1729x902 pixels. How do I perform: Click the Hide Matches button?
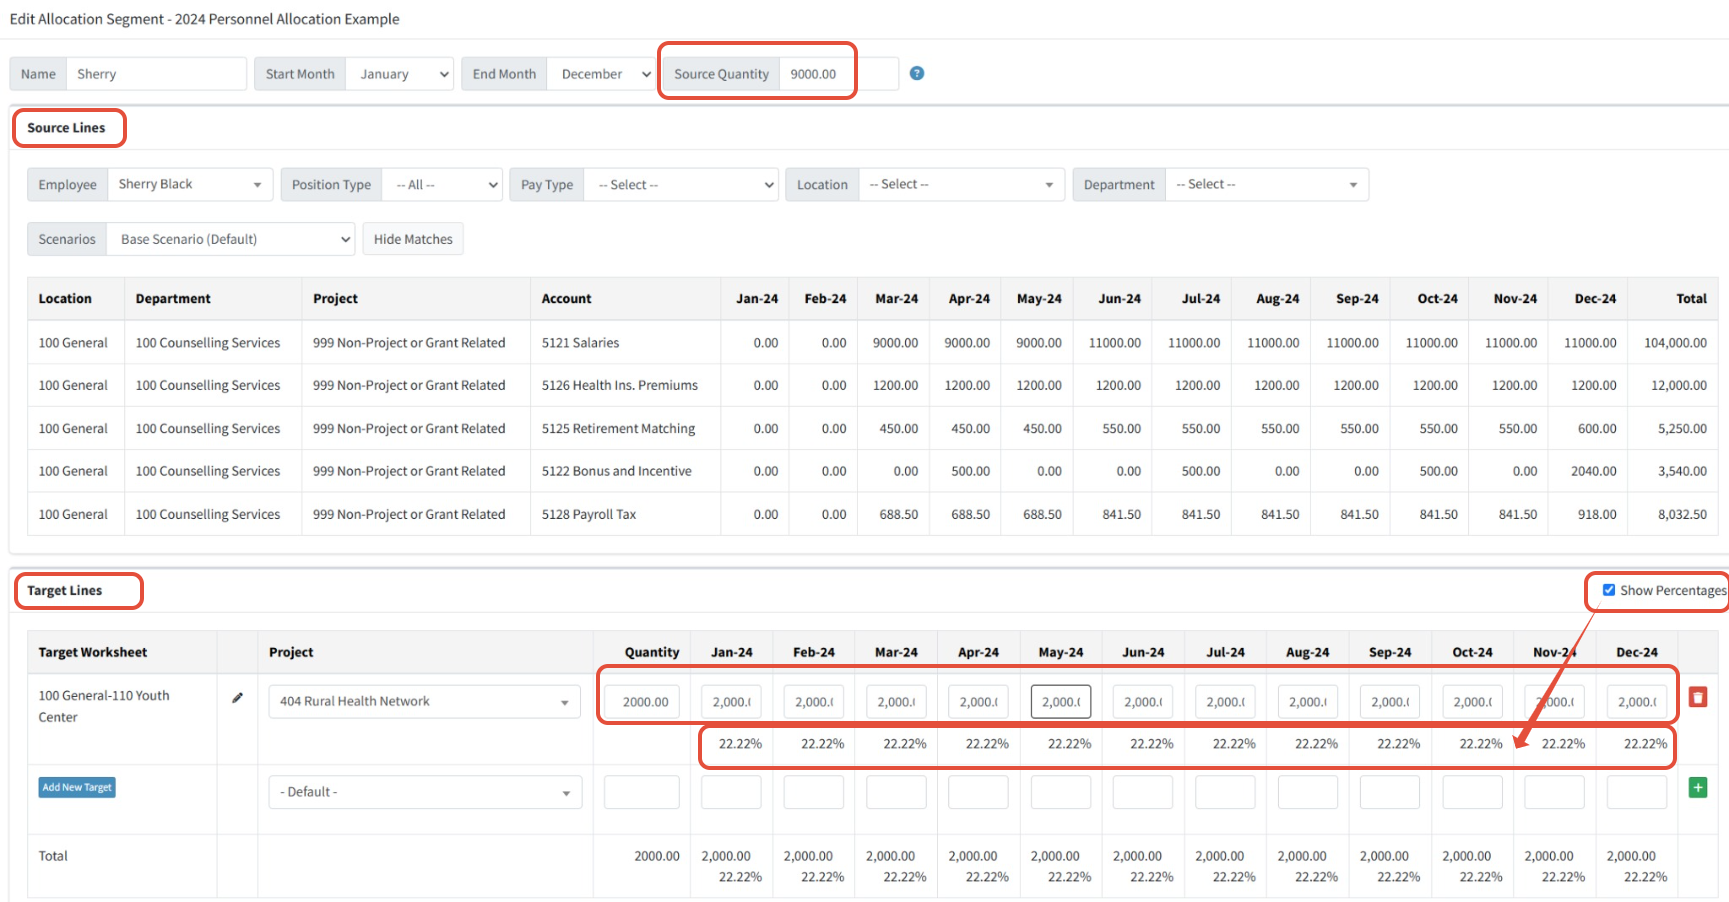[413, 239]
